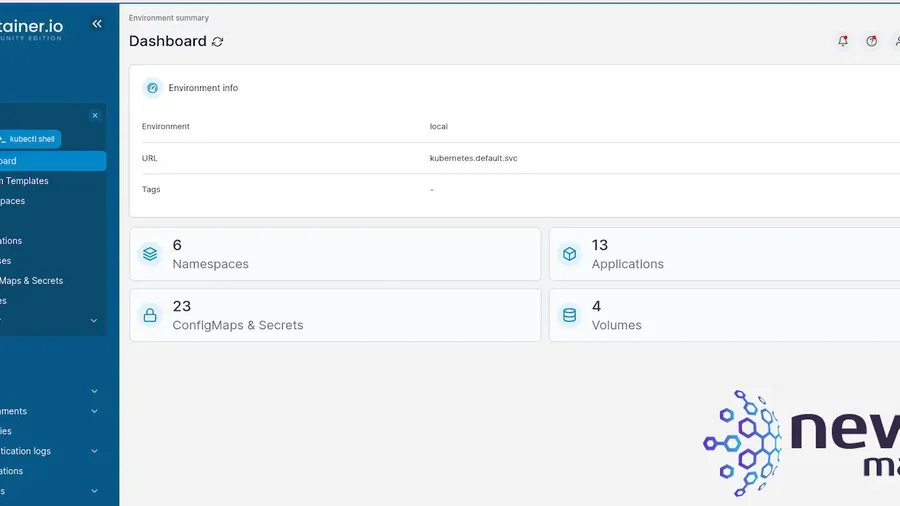
Task: Click the ConfigMaps & Secrets lock icon
Action: tap(150, 315)
